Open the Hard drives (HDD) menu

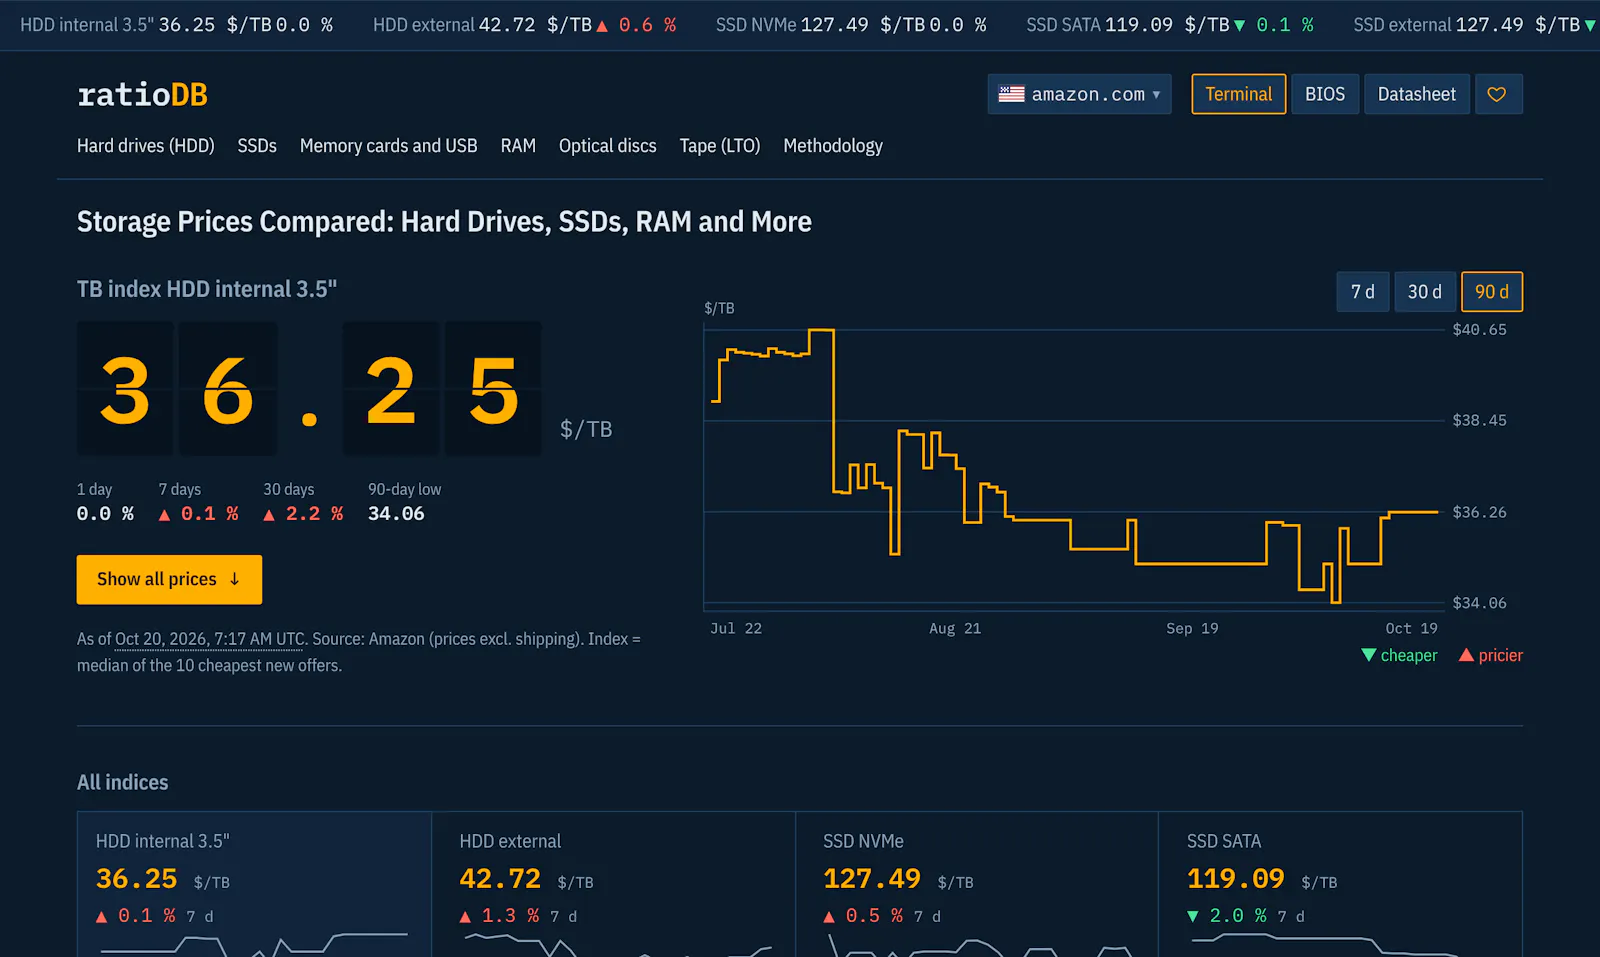(146, 146)
